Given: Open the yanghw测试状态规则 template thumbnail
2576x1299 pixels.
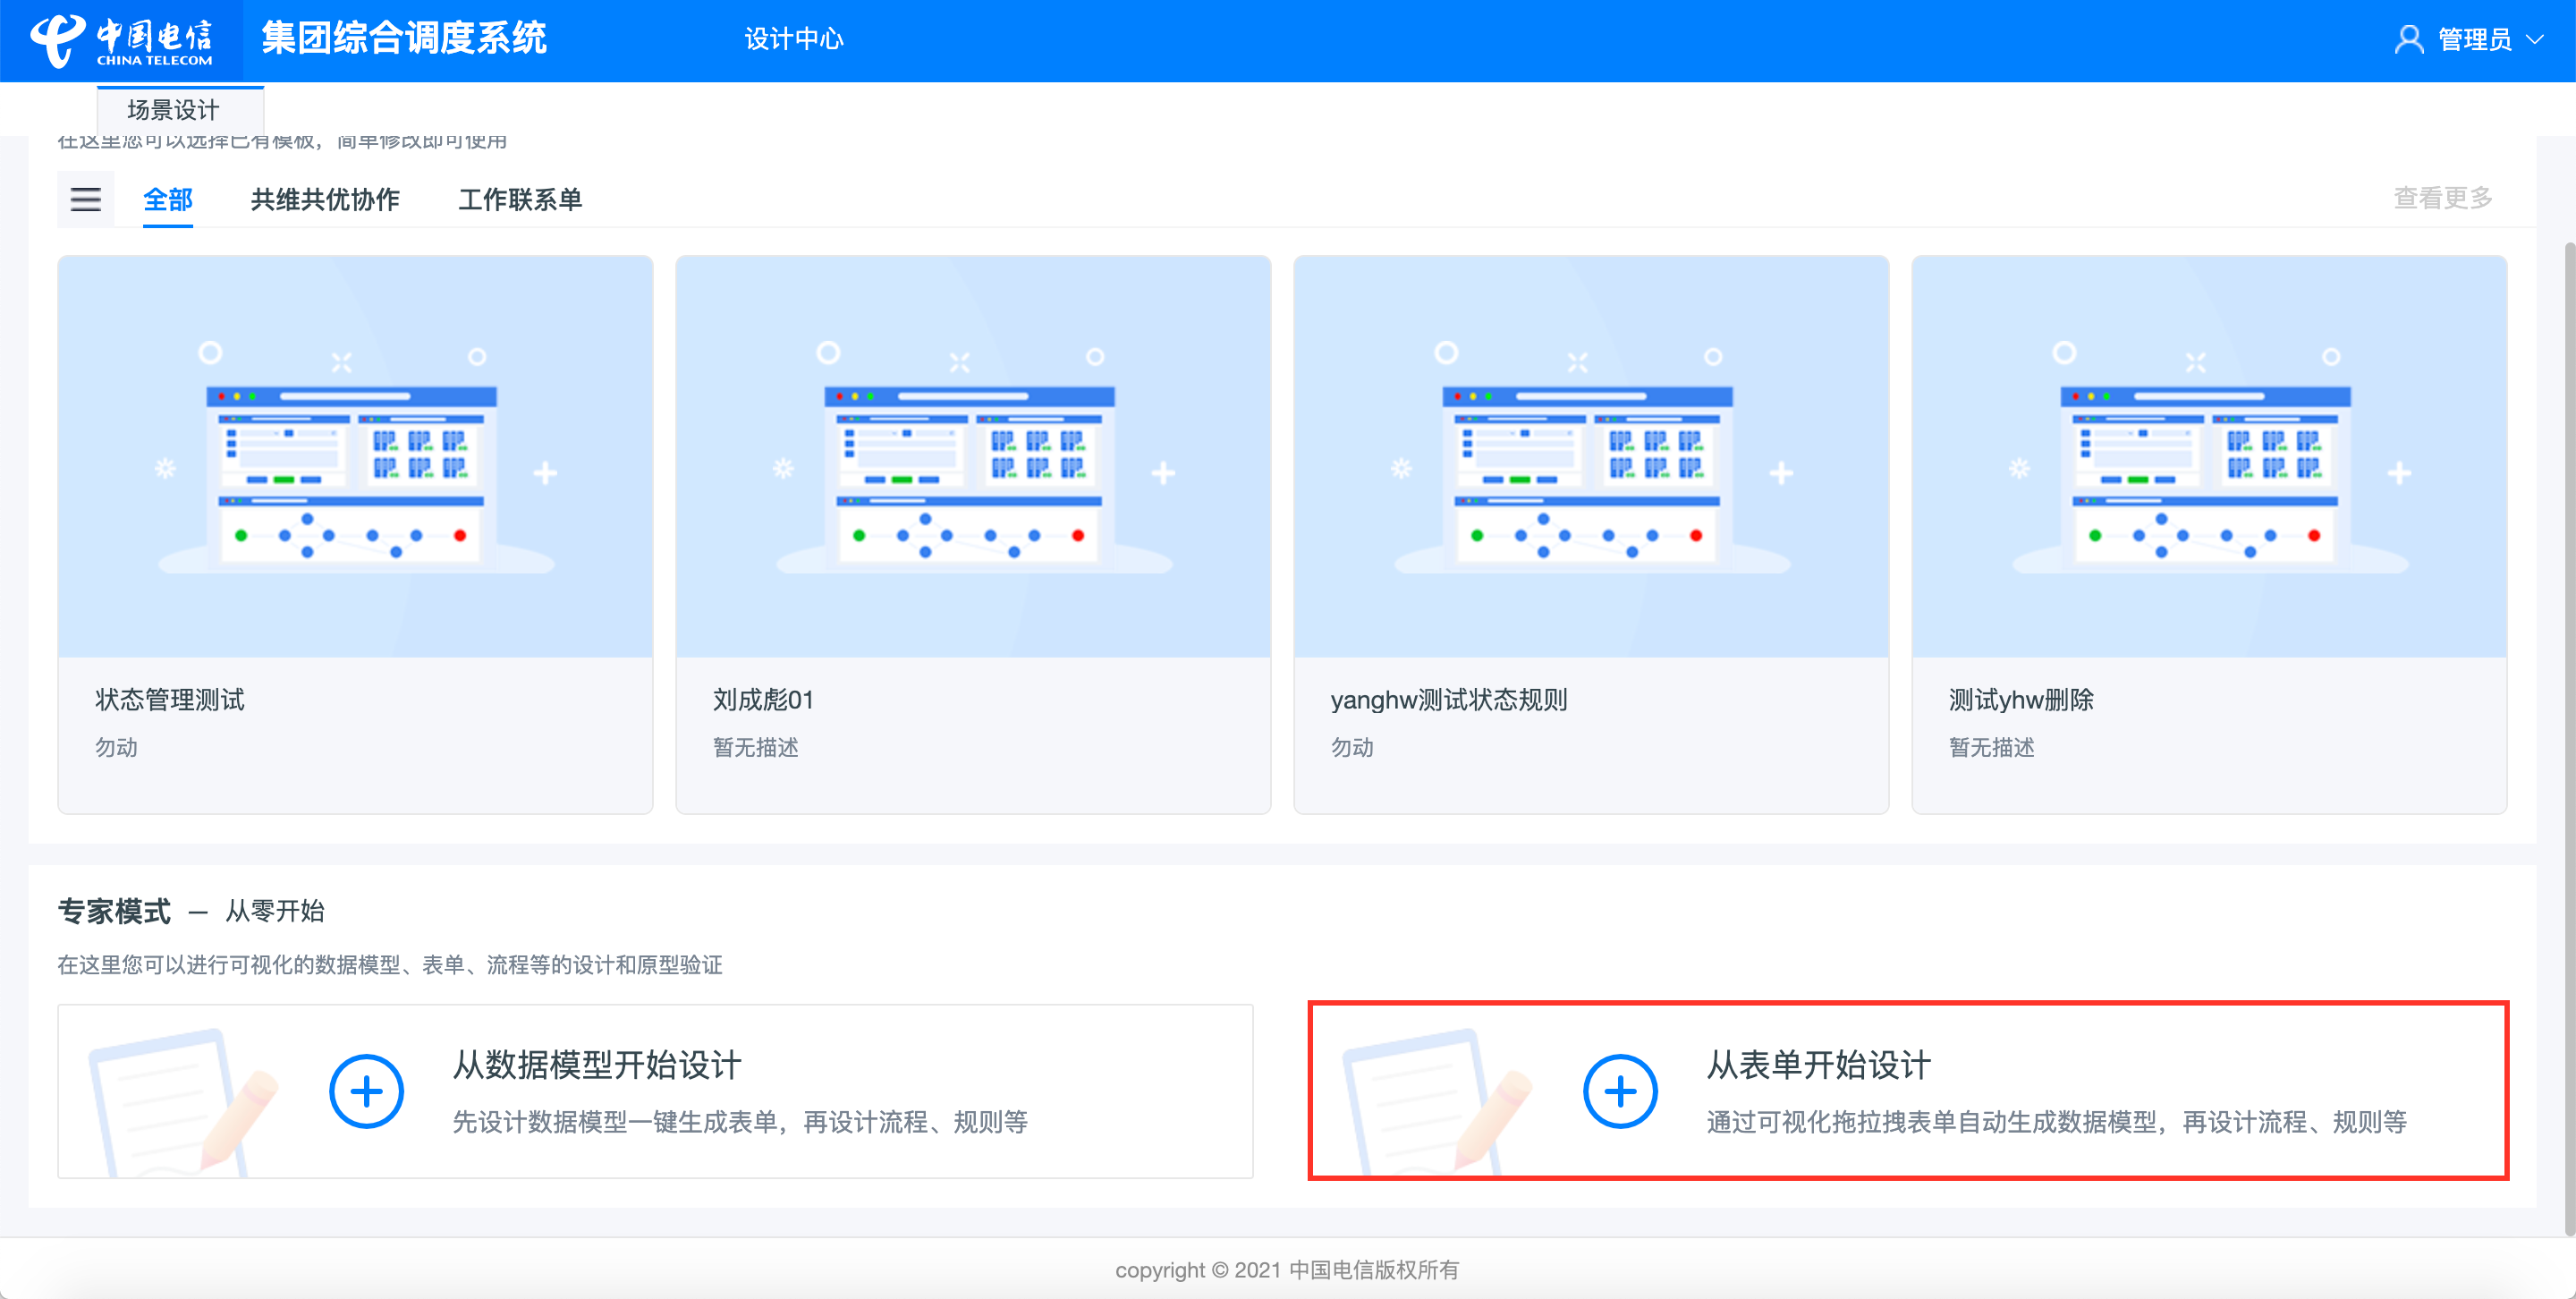Looking at the screenshot, I should 1592,457.
